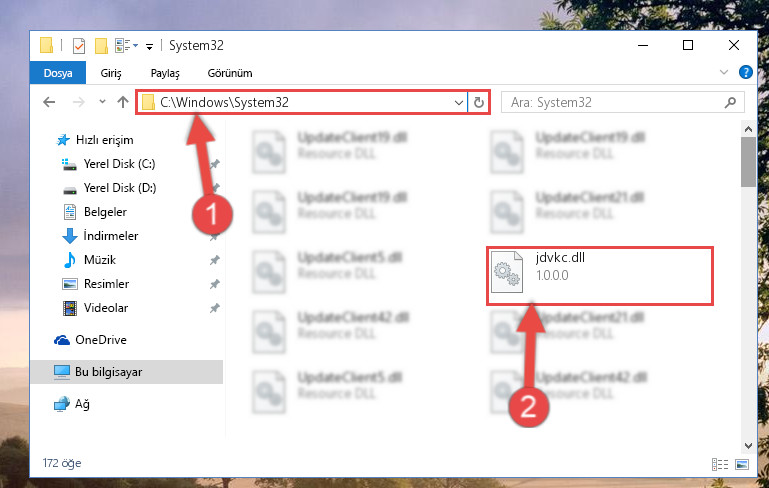This screenshot has width=769, height=488.
Task: Open the Görünüm tab
Action: click(230, 73)
